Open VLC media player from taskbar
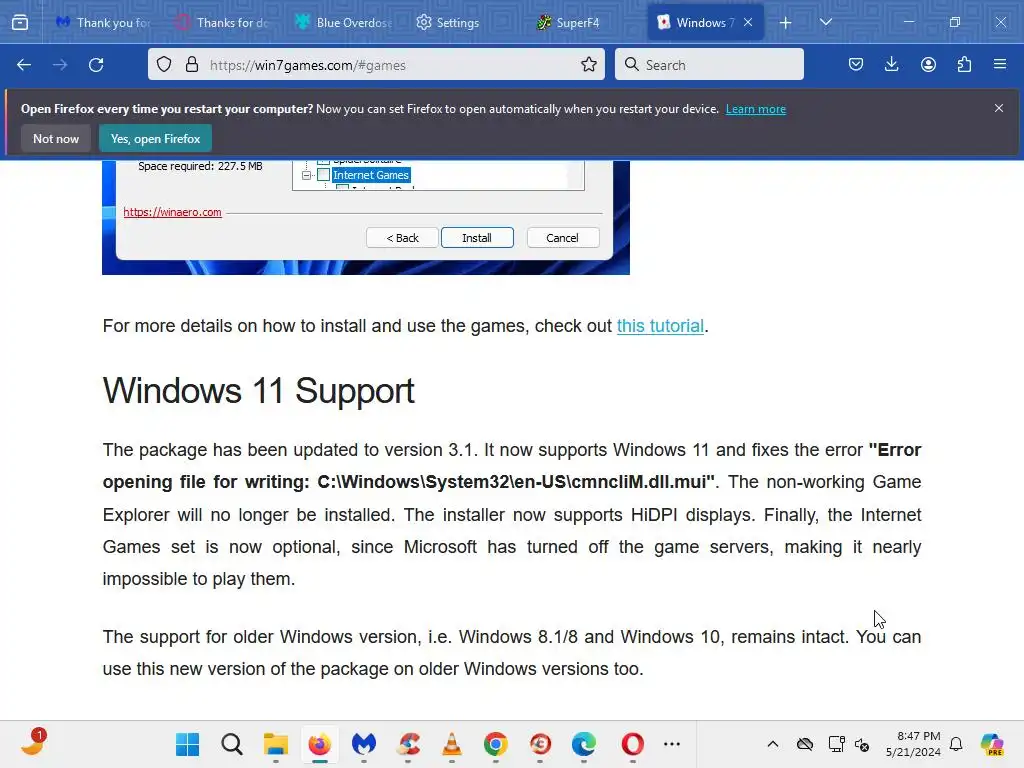This screenshot has height=768, width=1024. 452,744
